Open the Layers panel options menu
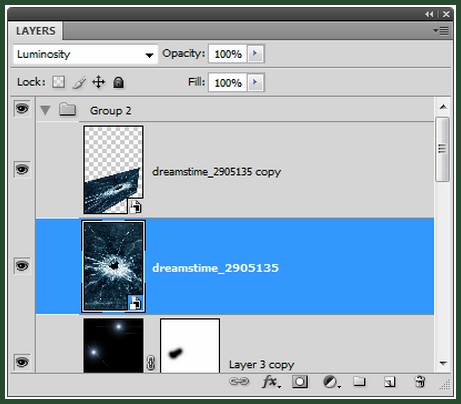The image size is (461, 404). 441,31
